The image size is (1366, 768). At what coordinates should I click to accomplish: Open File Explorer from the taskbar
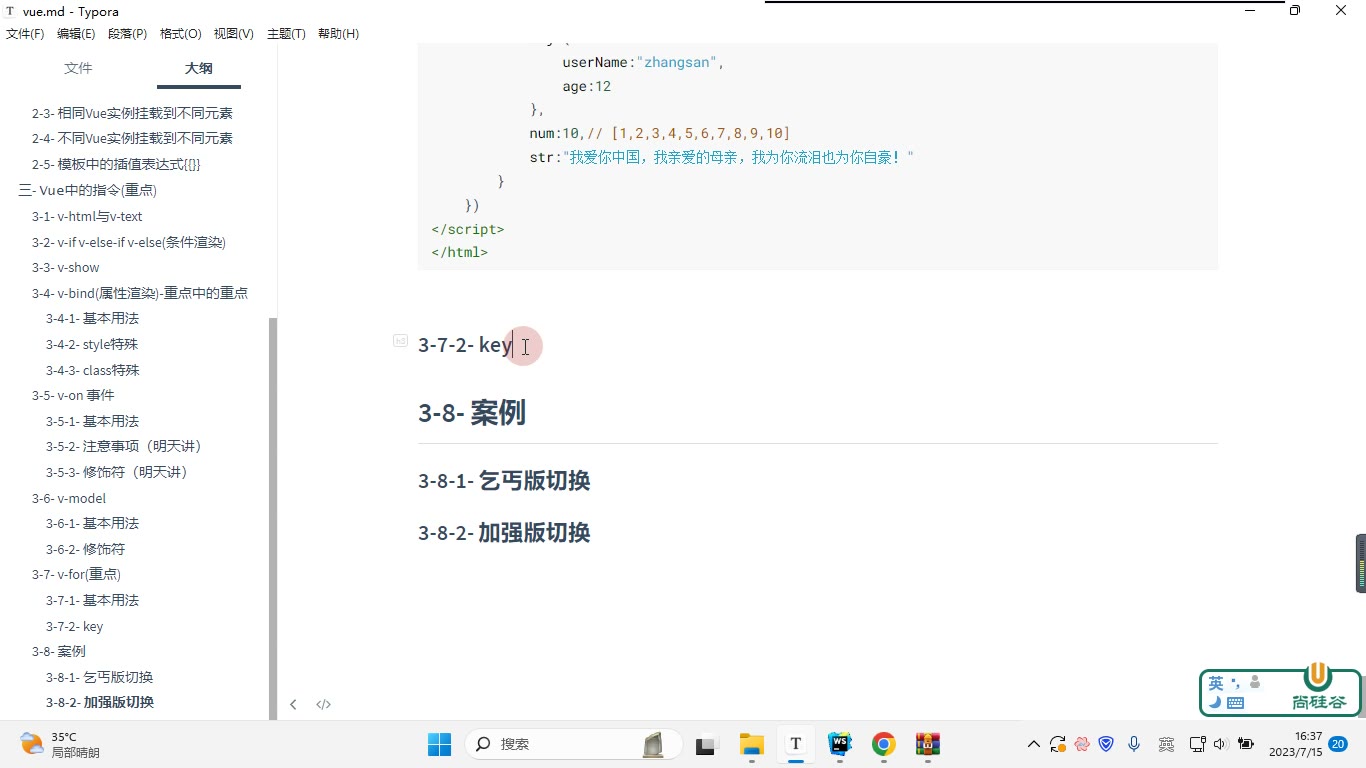tap(751, 744)
